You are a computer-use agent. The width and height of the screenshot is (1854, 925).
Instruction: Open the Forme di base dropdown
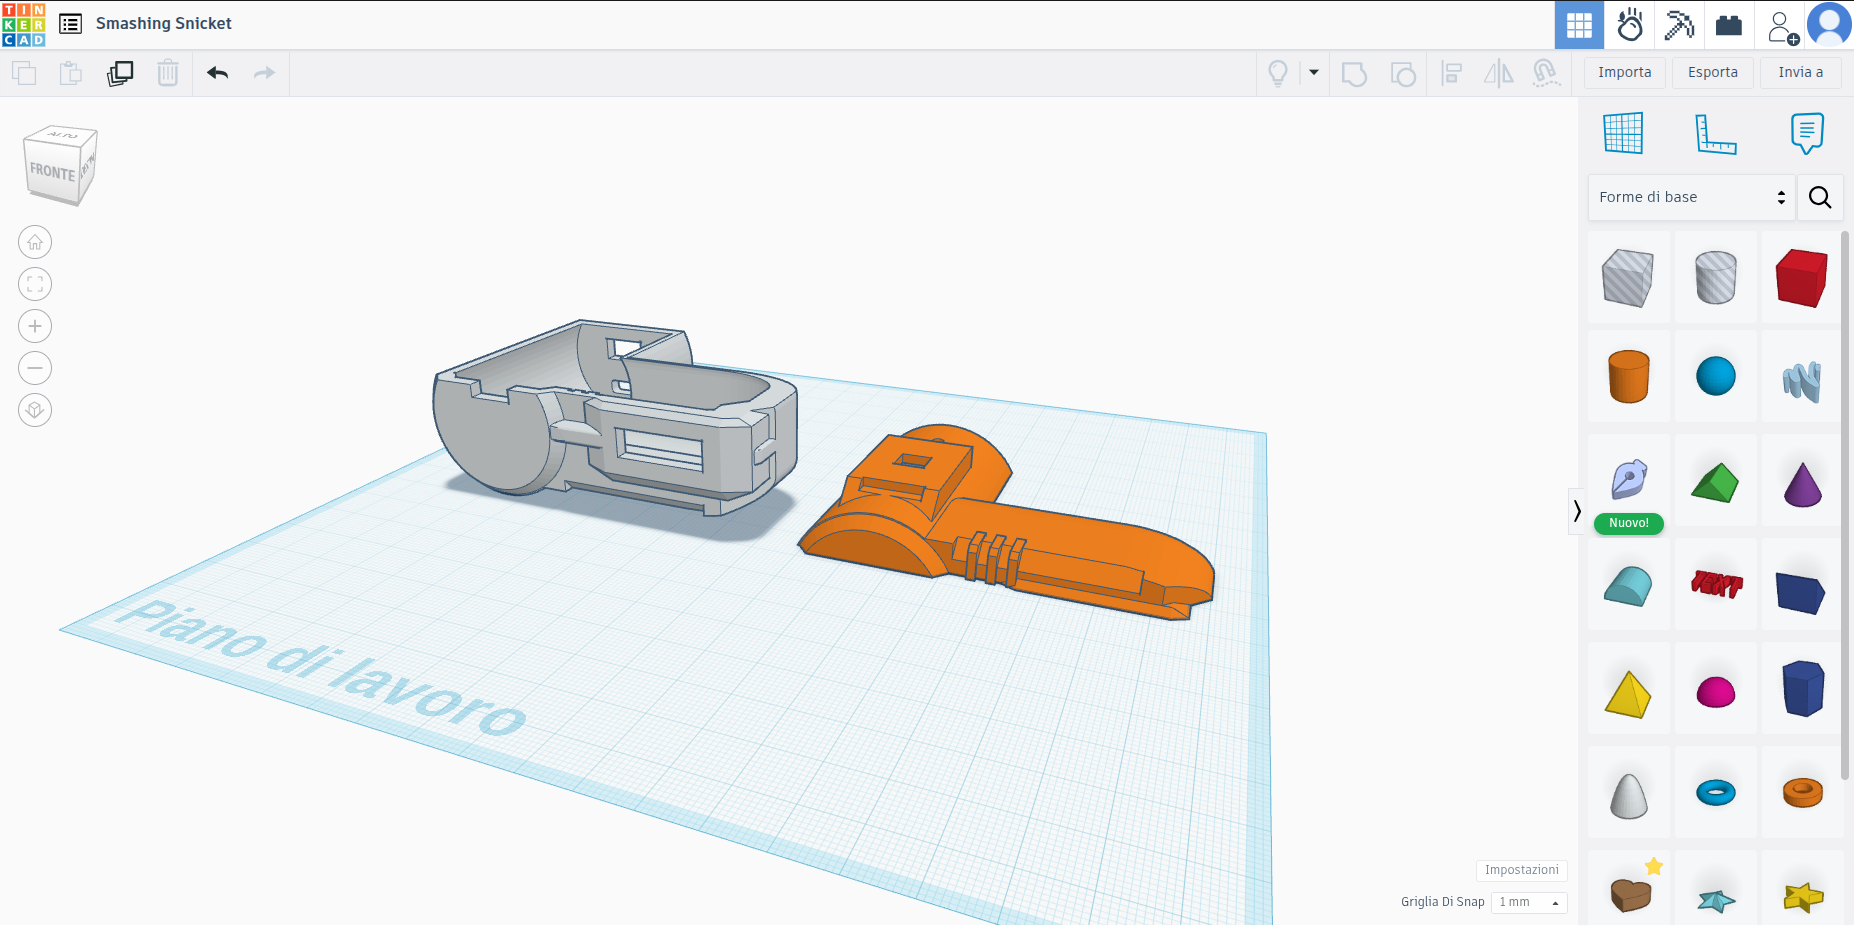(x=1691, y=197)
